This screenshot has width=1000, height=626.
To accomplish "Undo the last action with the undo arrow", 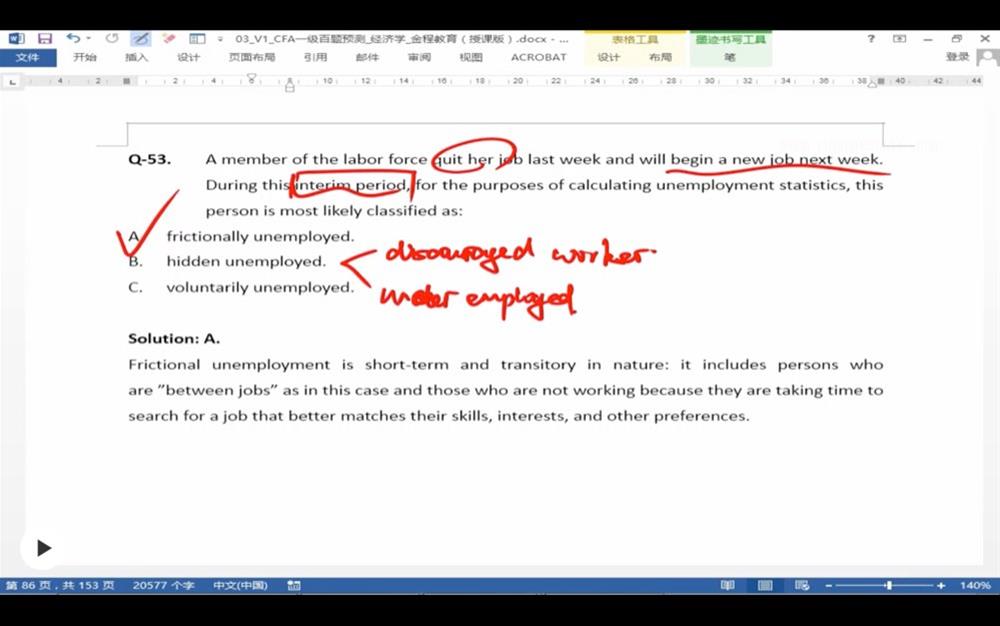I will tap(73, 39).
